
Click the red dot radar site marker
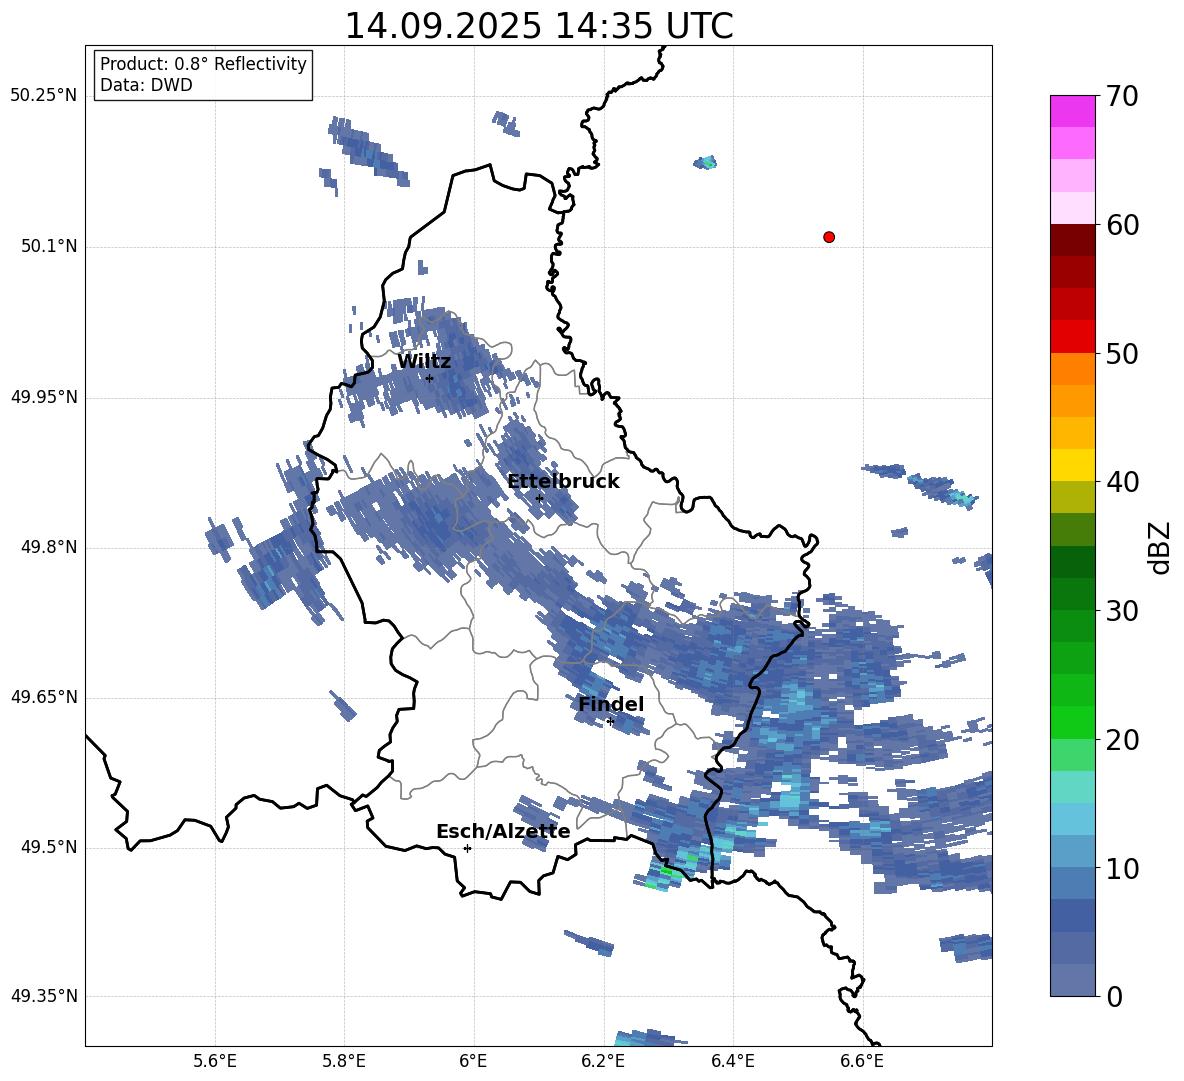(829, 237)
